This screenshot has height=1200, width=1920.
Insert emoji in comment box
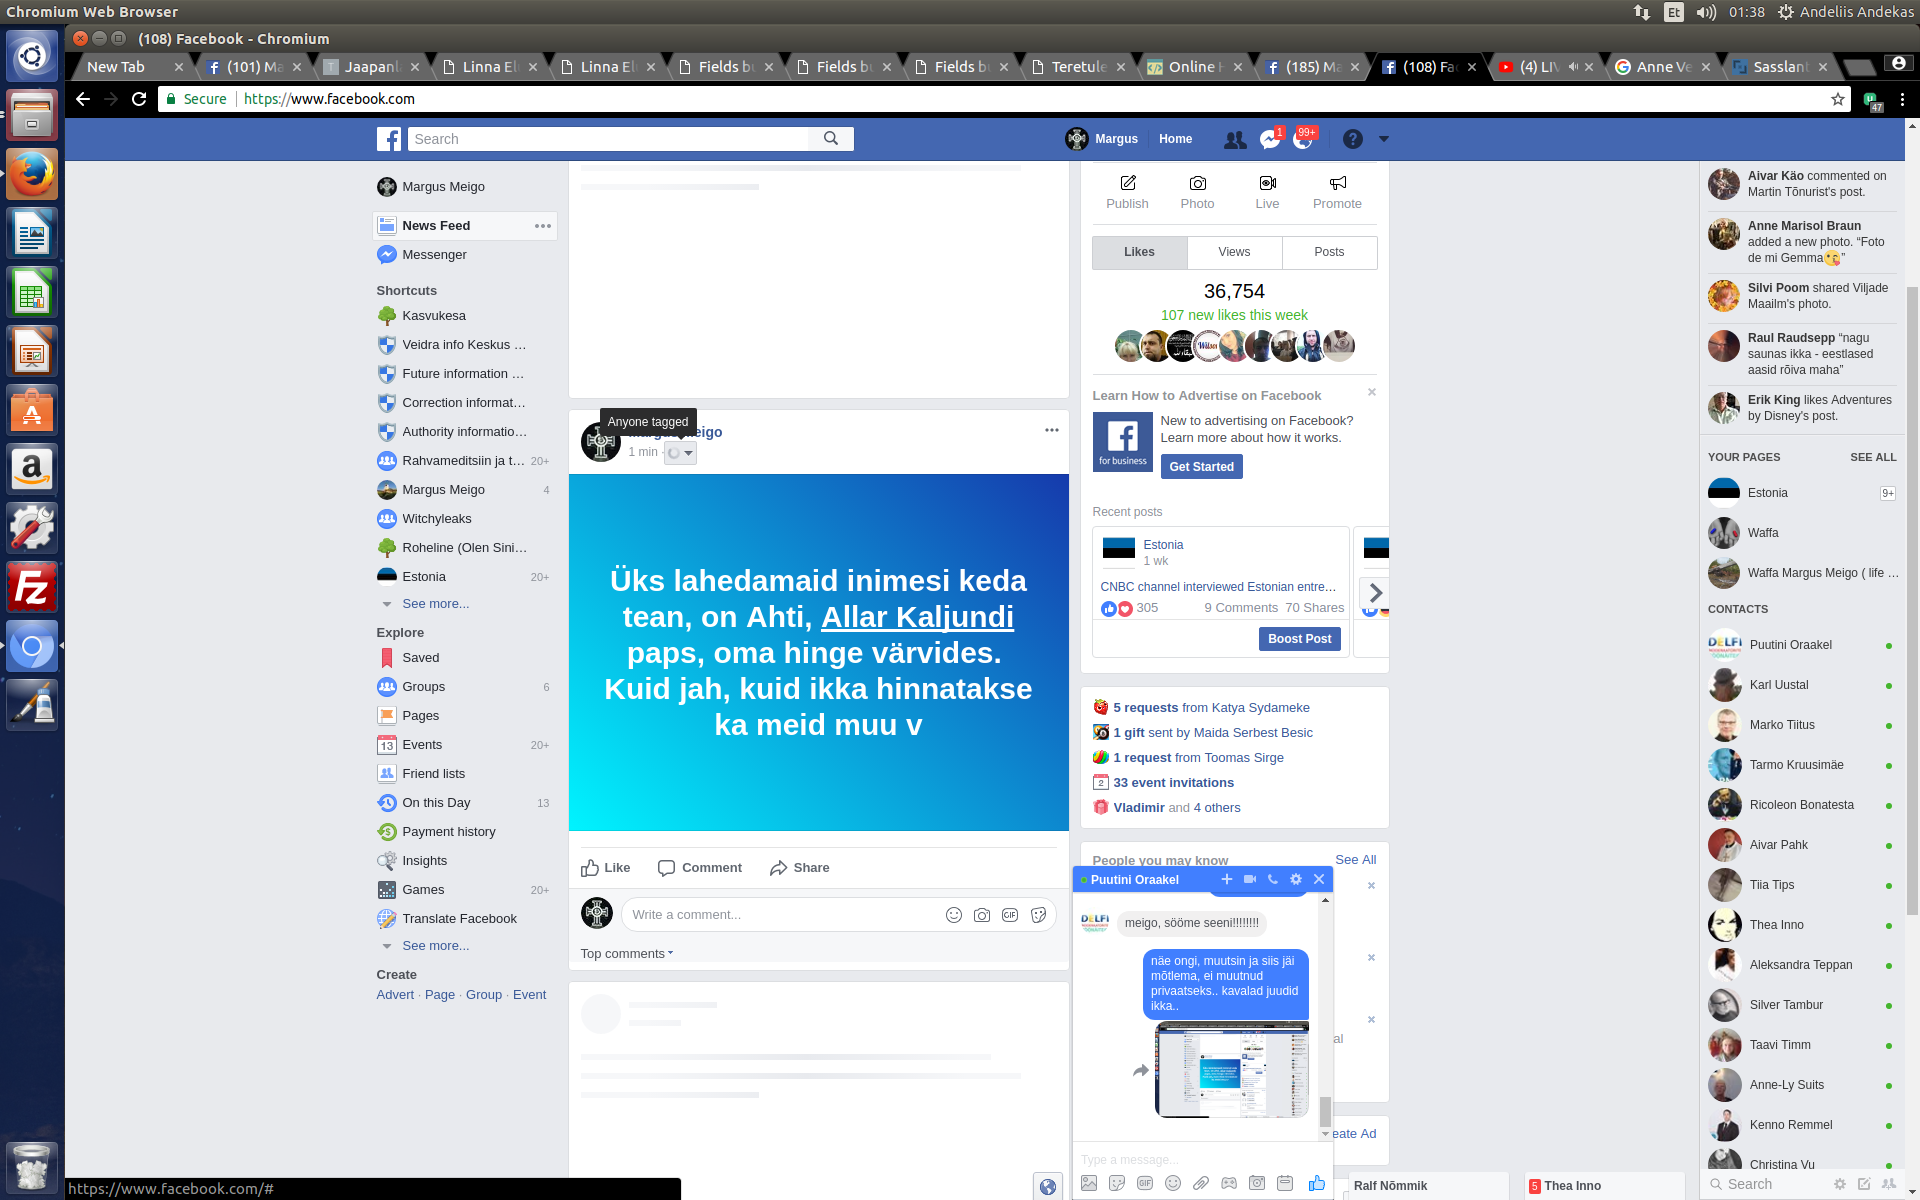954,915
